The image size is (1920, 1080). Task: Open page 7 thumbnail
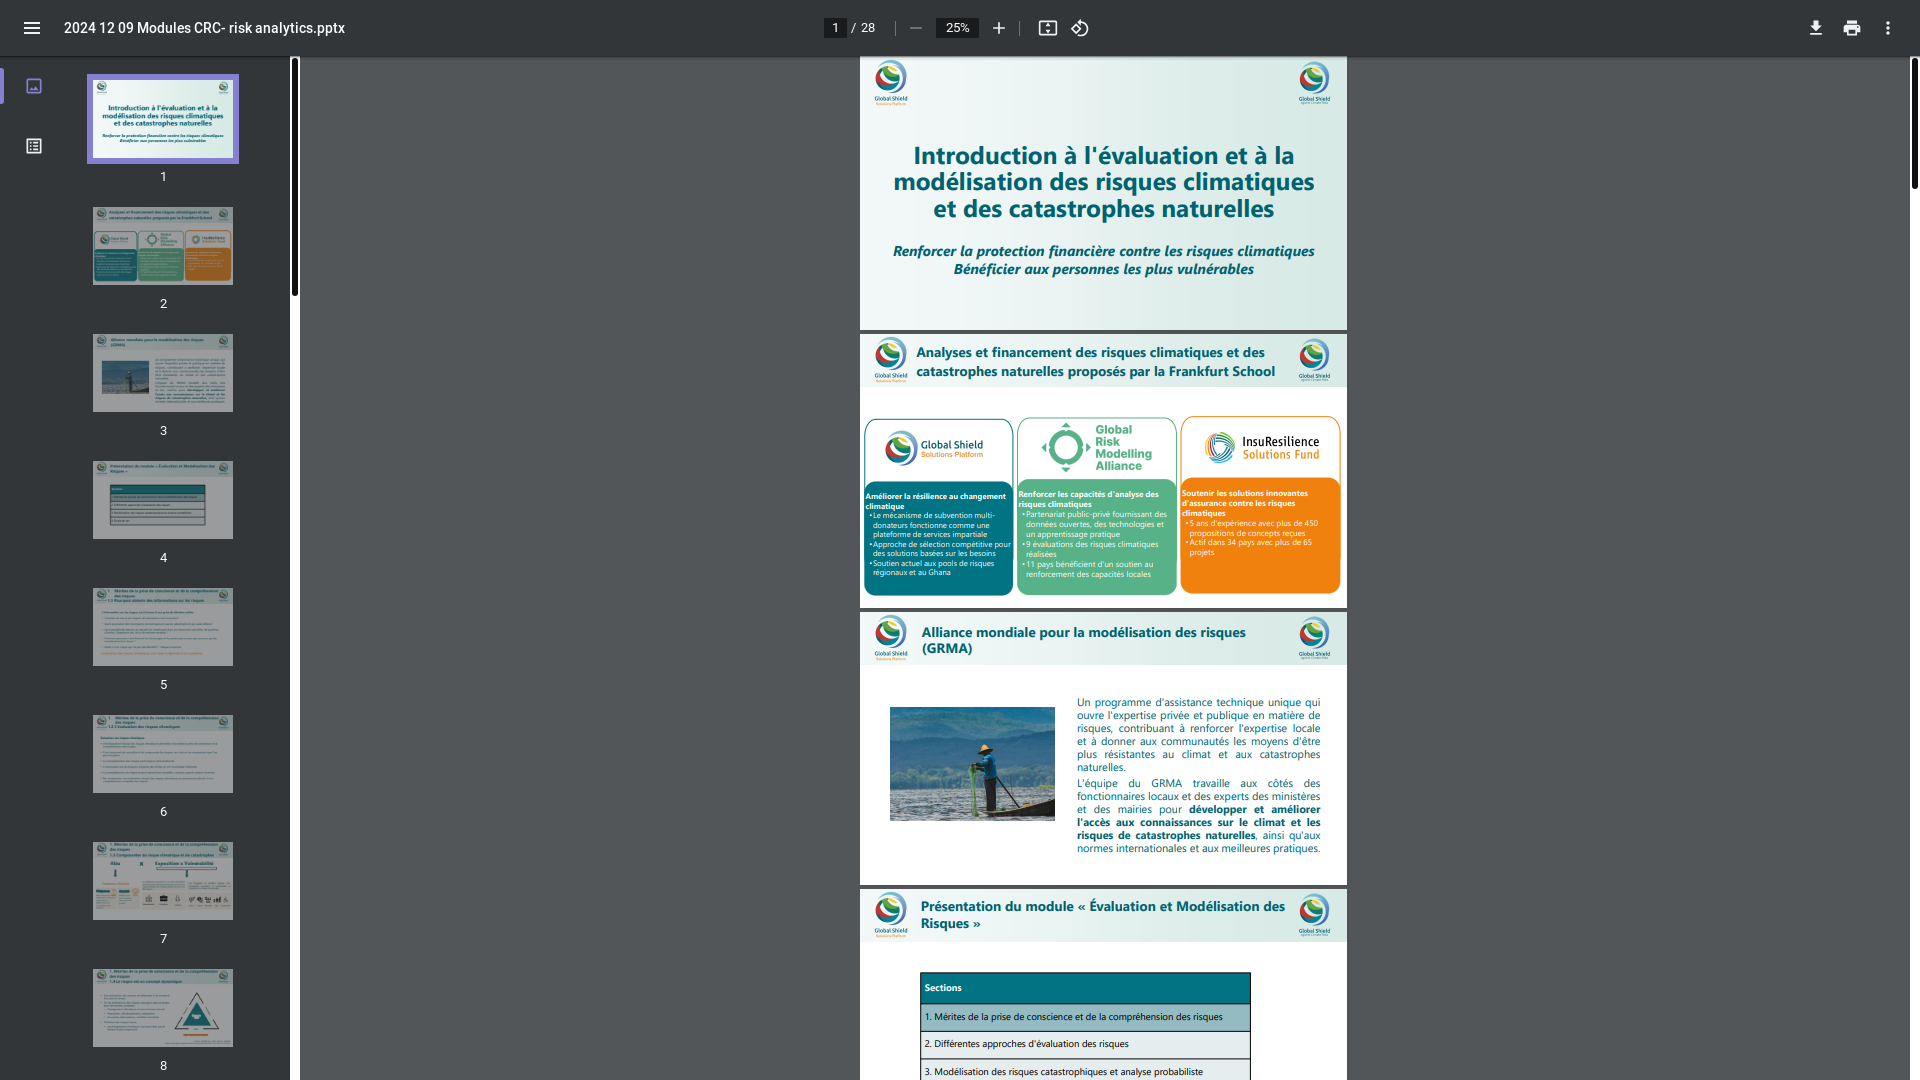coord(163,881)
